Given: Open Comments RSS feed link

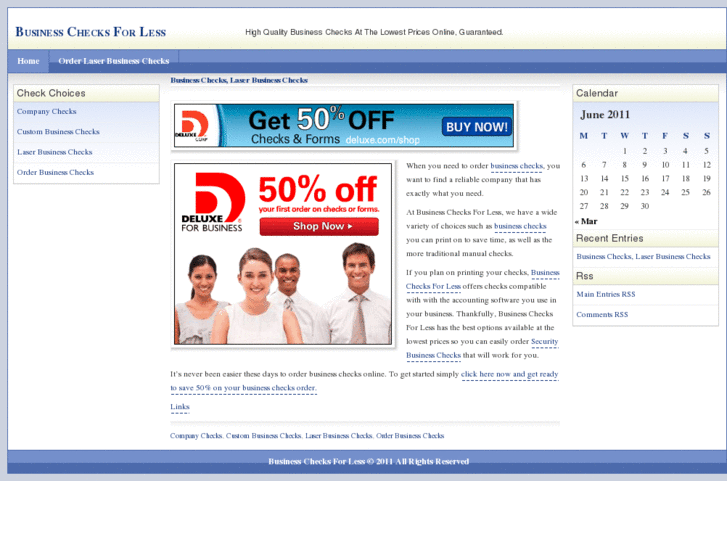Looking at the screenshot, I should pos(602,314).
